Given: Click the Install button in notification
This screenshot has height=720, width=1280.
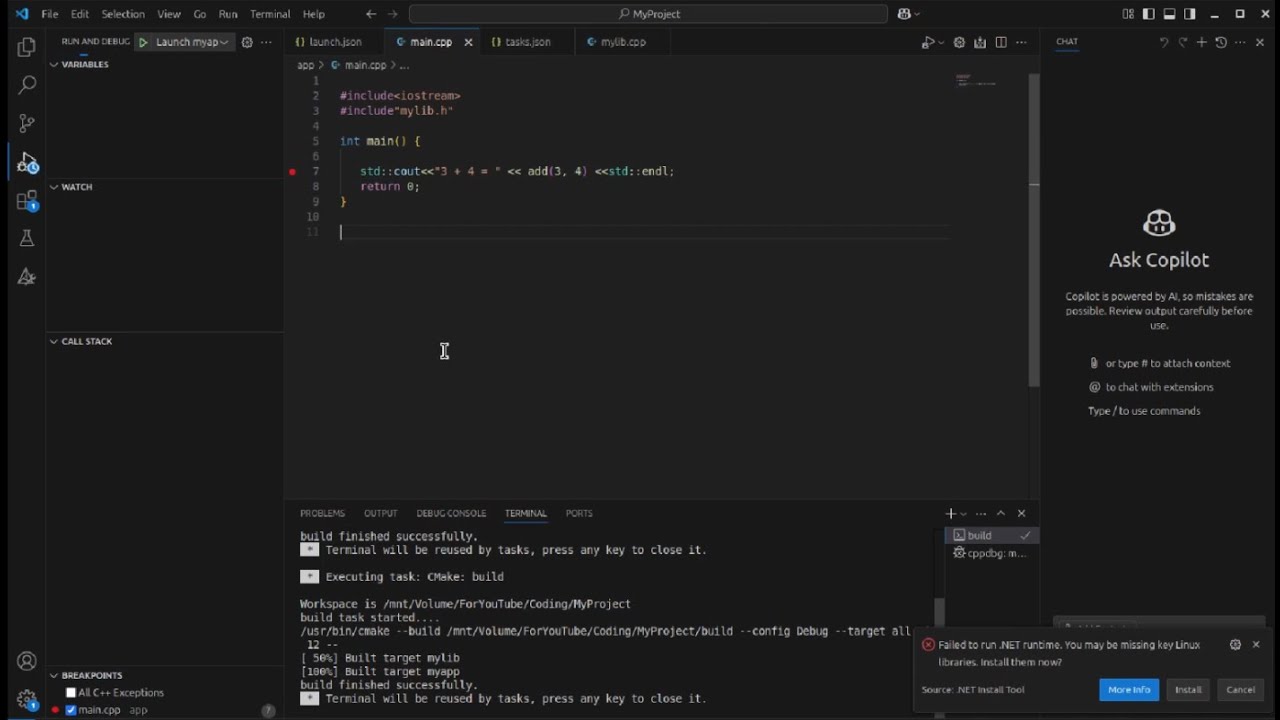Looking at the screenshot, I should (x=1188, y=689).
